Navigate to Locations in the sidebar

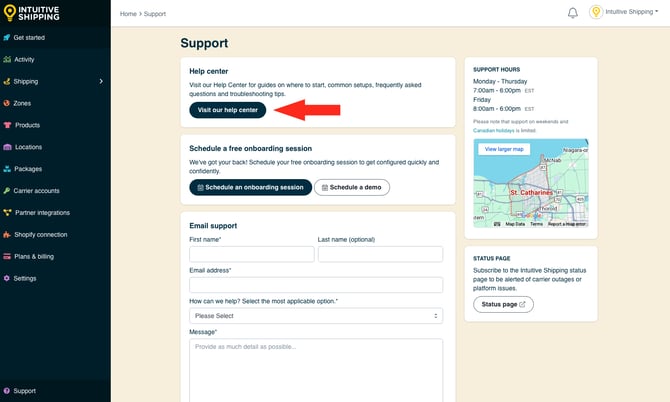click(28, 147)
